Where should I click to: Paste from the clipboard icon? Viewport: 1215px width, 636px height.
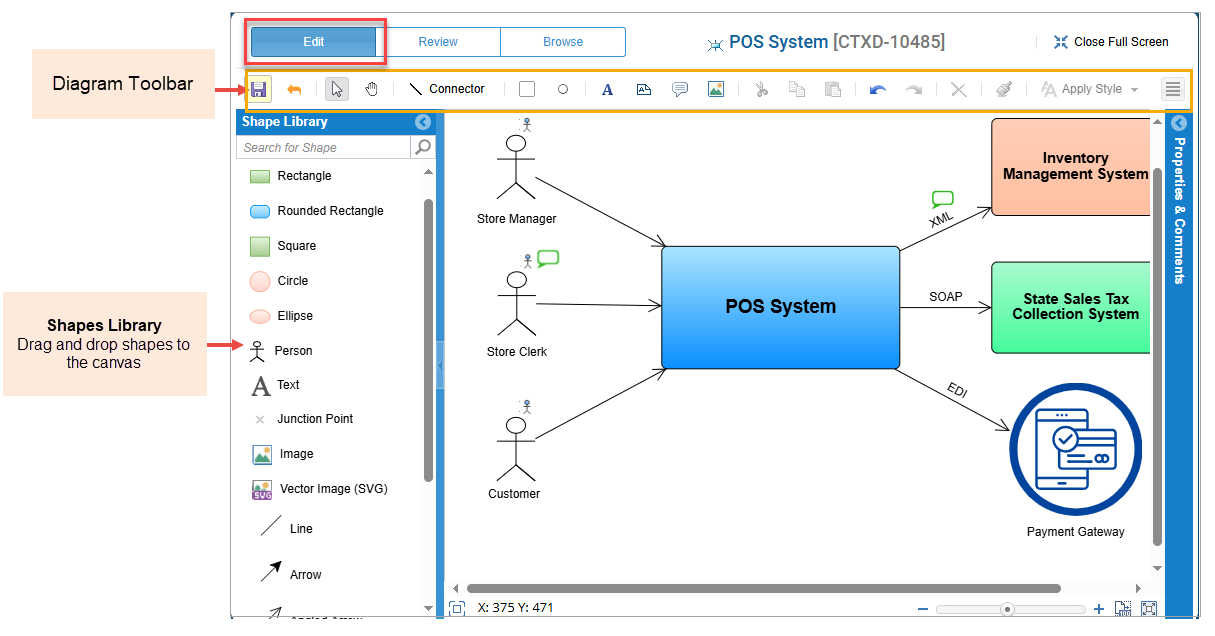pos(833,89)
